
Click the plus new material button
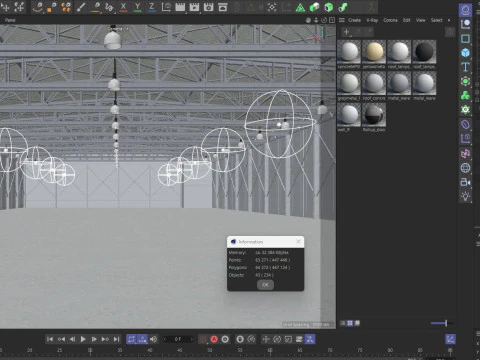click(x=346, y=32)
